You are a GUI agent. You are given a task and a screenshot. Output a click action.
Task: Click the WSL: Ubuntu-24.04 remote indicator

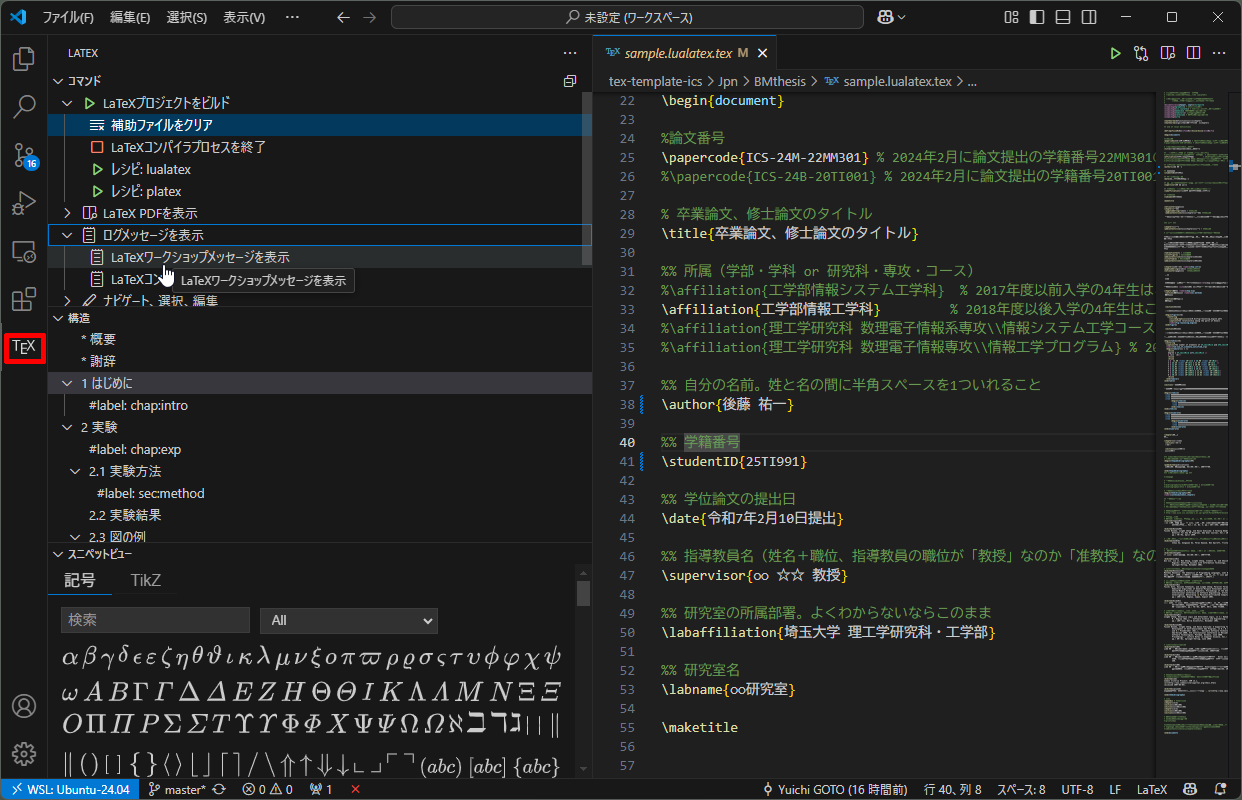pos(70,789)
